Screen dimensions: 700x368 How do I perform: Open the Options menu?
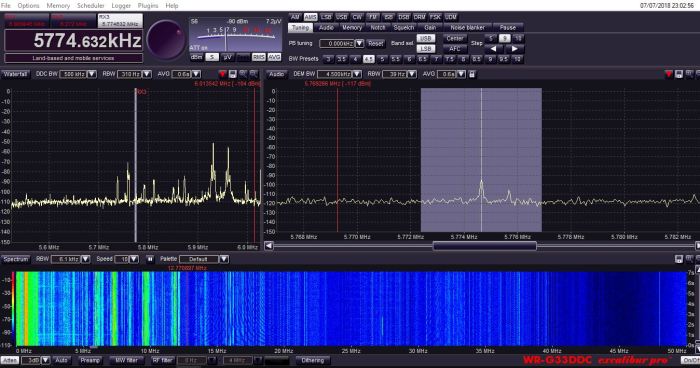28,6
